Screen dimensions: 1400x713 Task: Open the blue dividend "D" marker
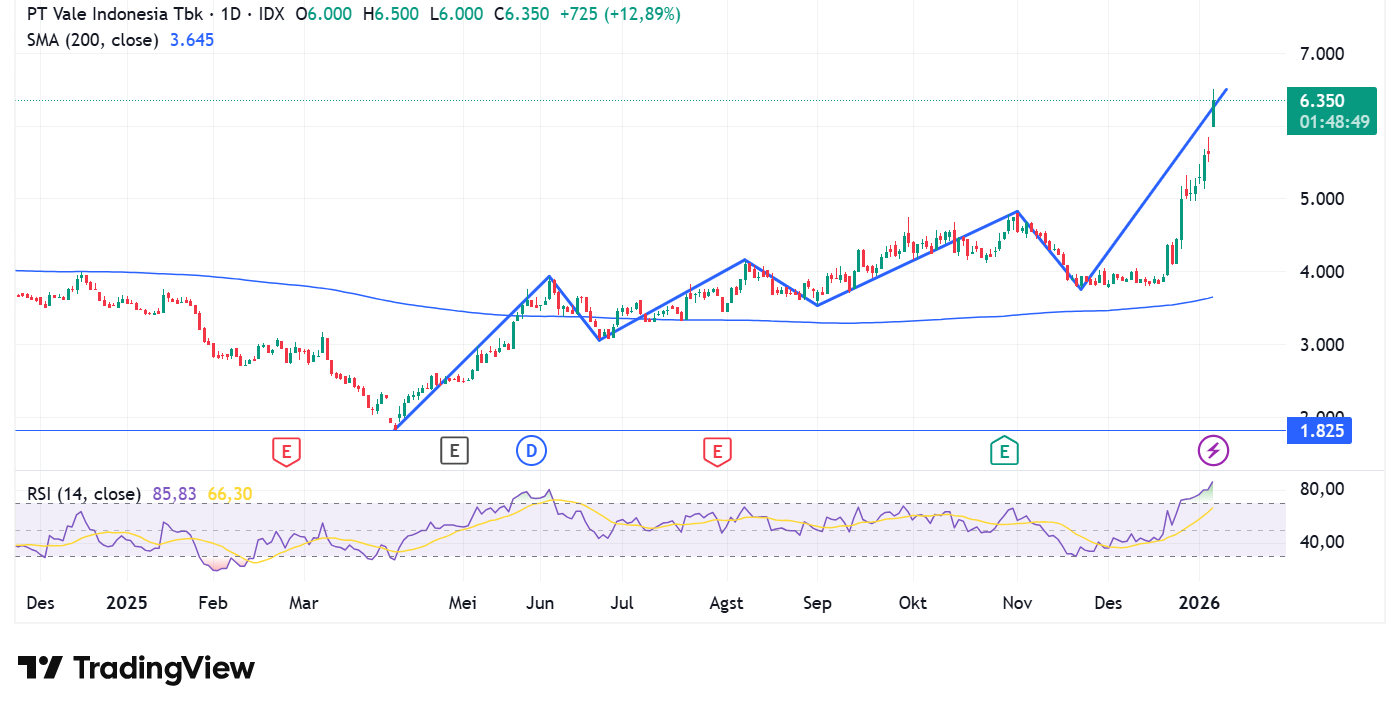click(531, 451)
